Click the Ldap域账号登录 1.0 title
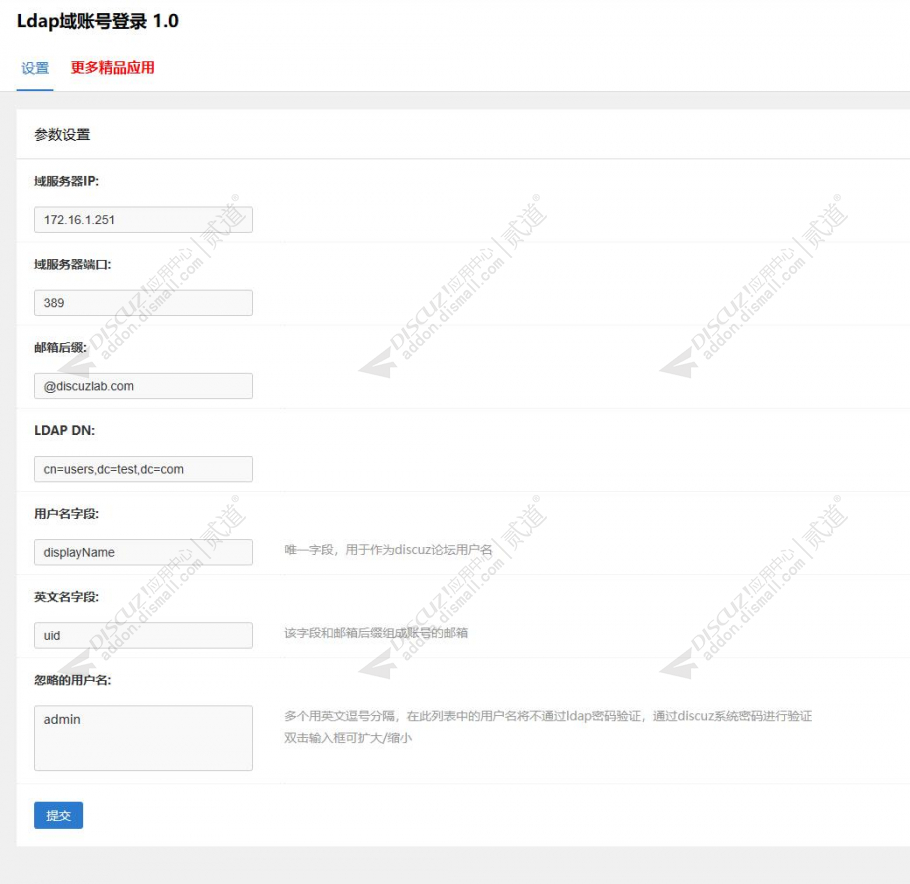The height and width of the screenshot is (884, 910). tap(97, 21)
